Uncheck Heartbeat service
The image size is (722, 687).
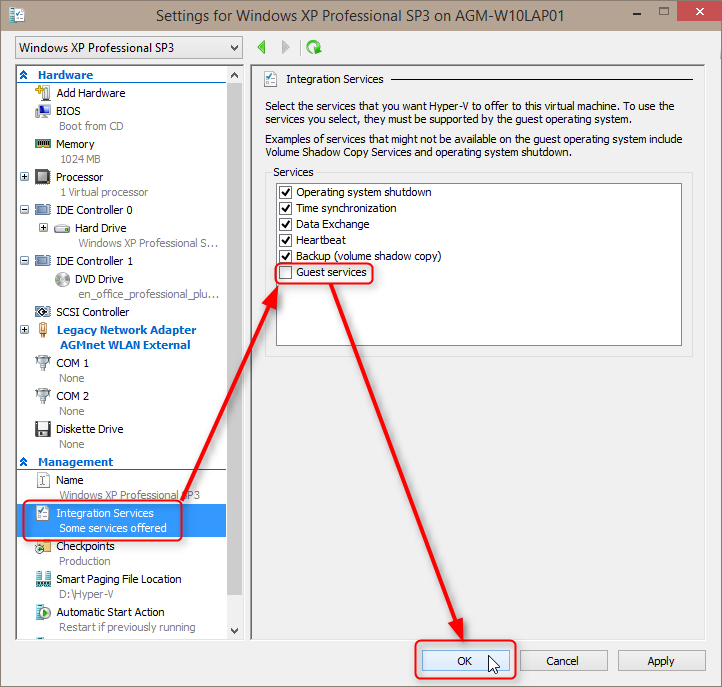[x=285, y=240]
